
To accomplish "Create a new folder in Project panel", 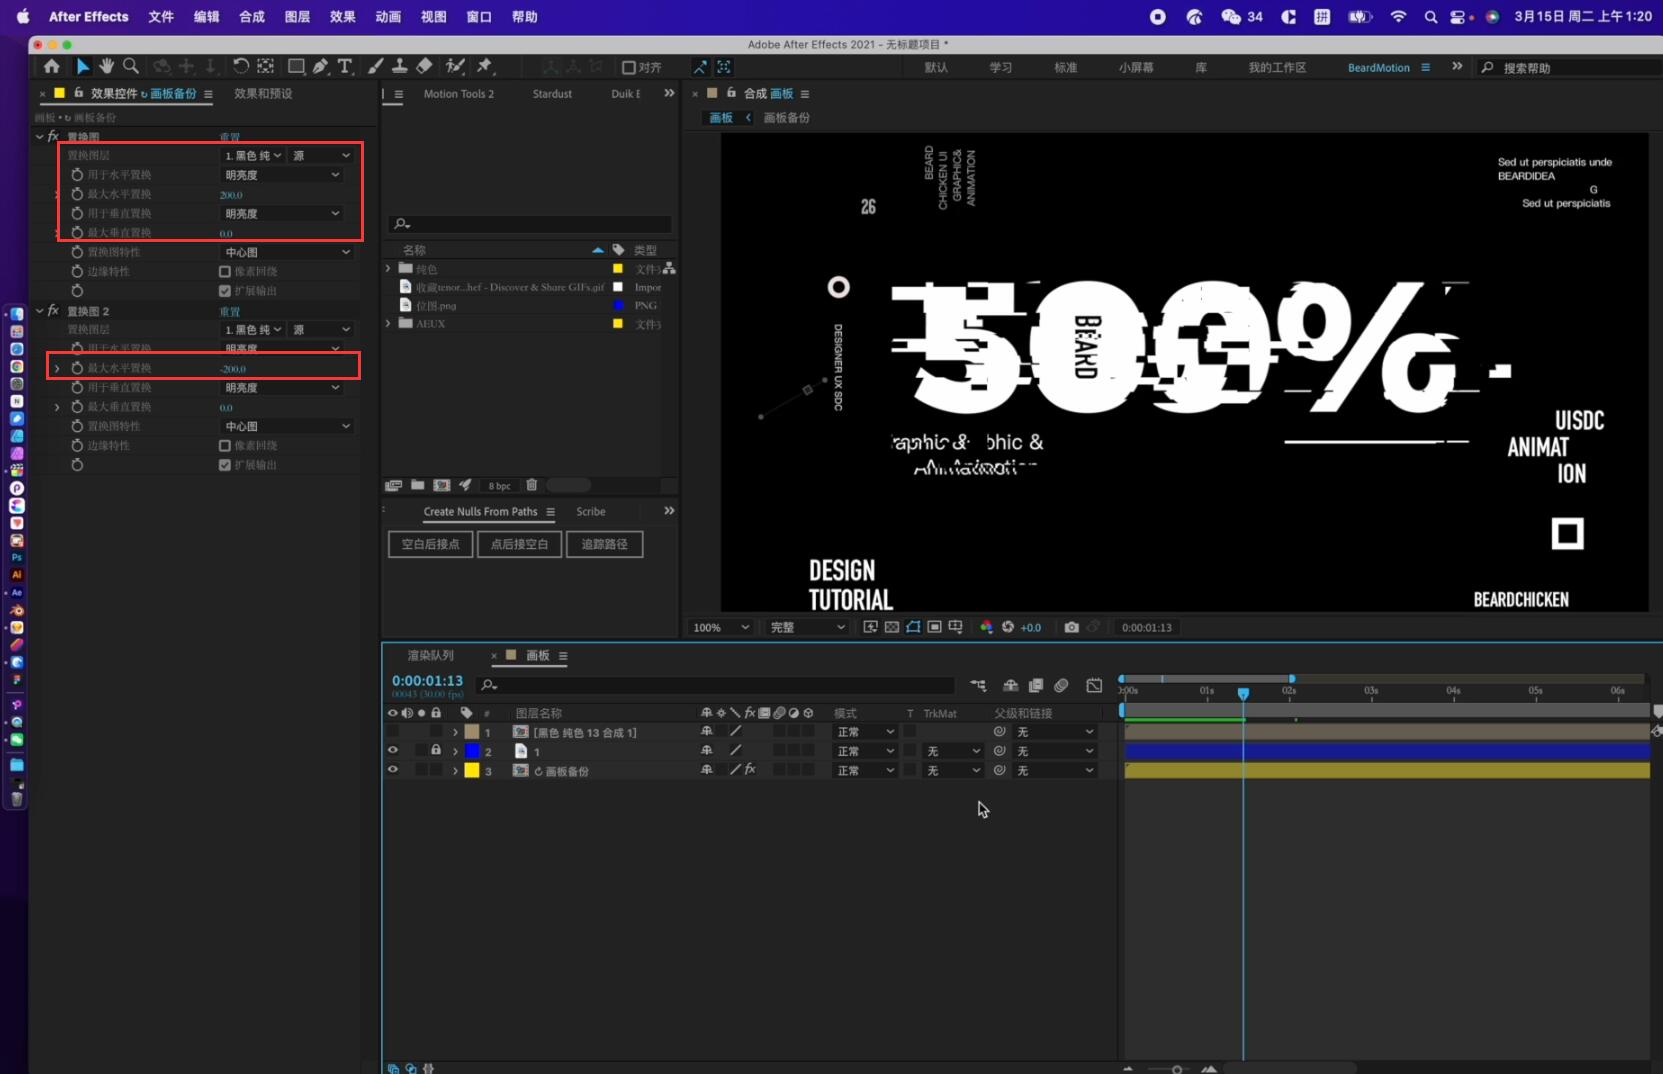I will pyautogui.click(x=417, y=485).
